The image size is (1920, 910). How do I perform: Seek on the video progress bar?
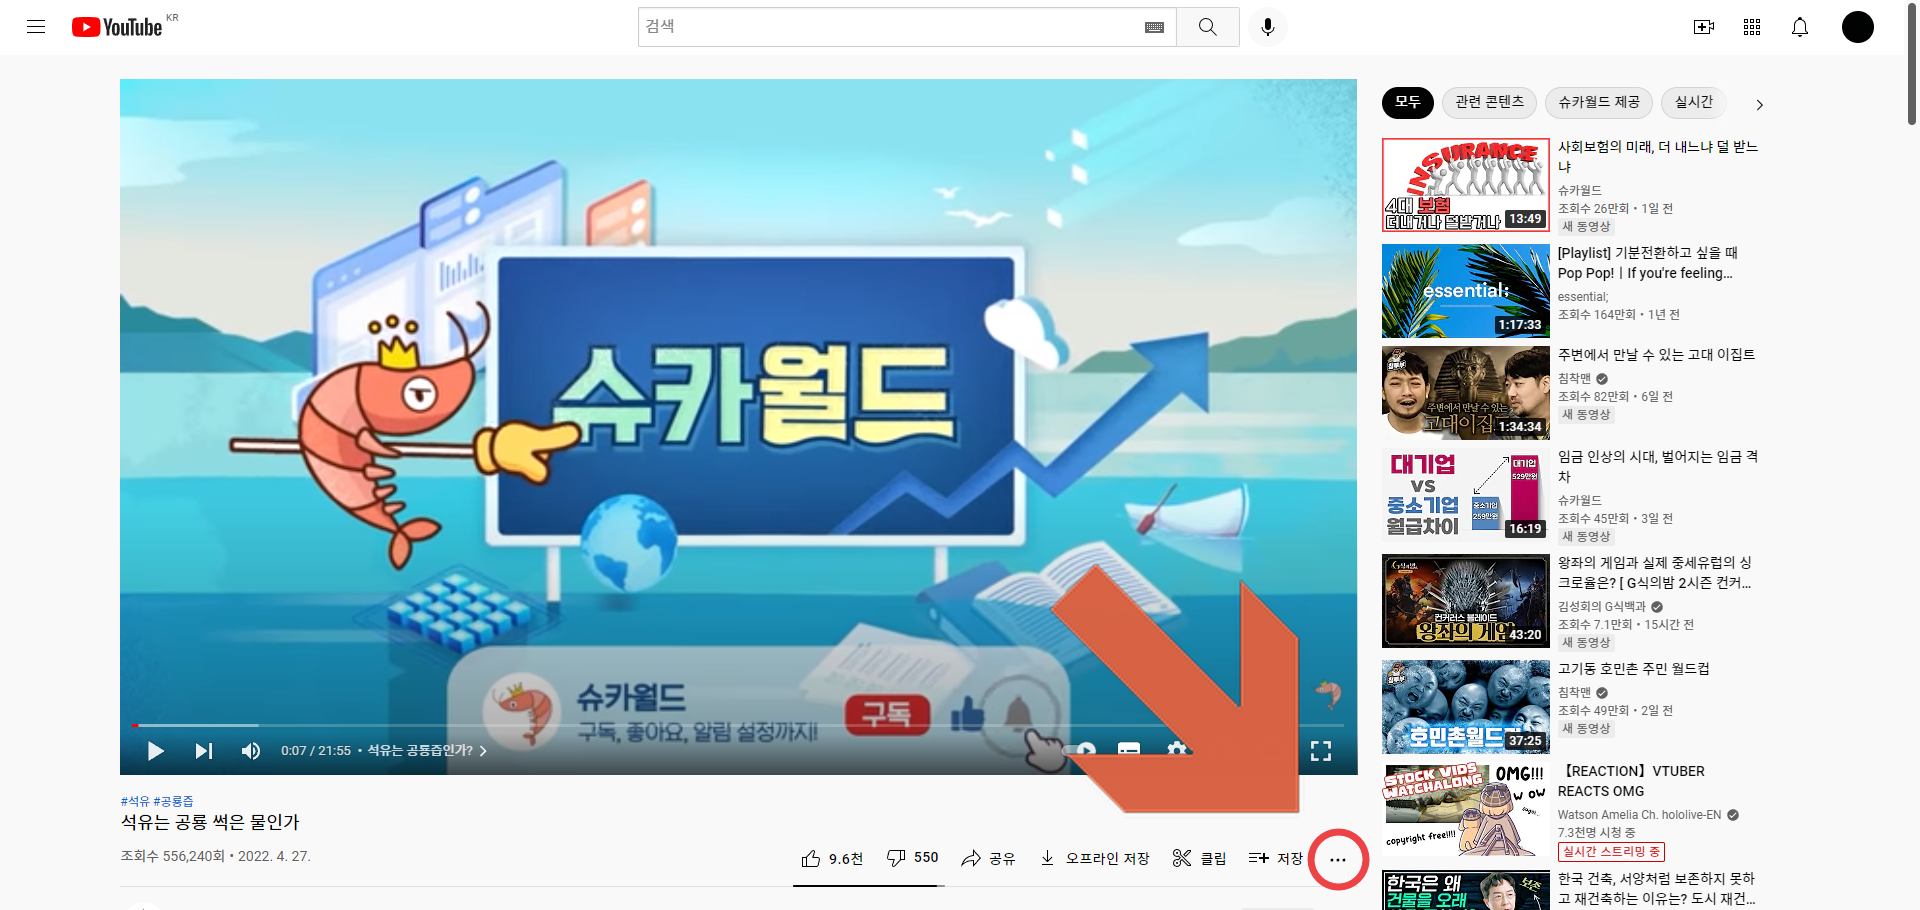coord(738,725)
